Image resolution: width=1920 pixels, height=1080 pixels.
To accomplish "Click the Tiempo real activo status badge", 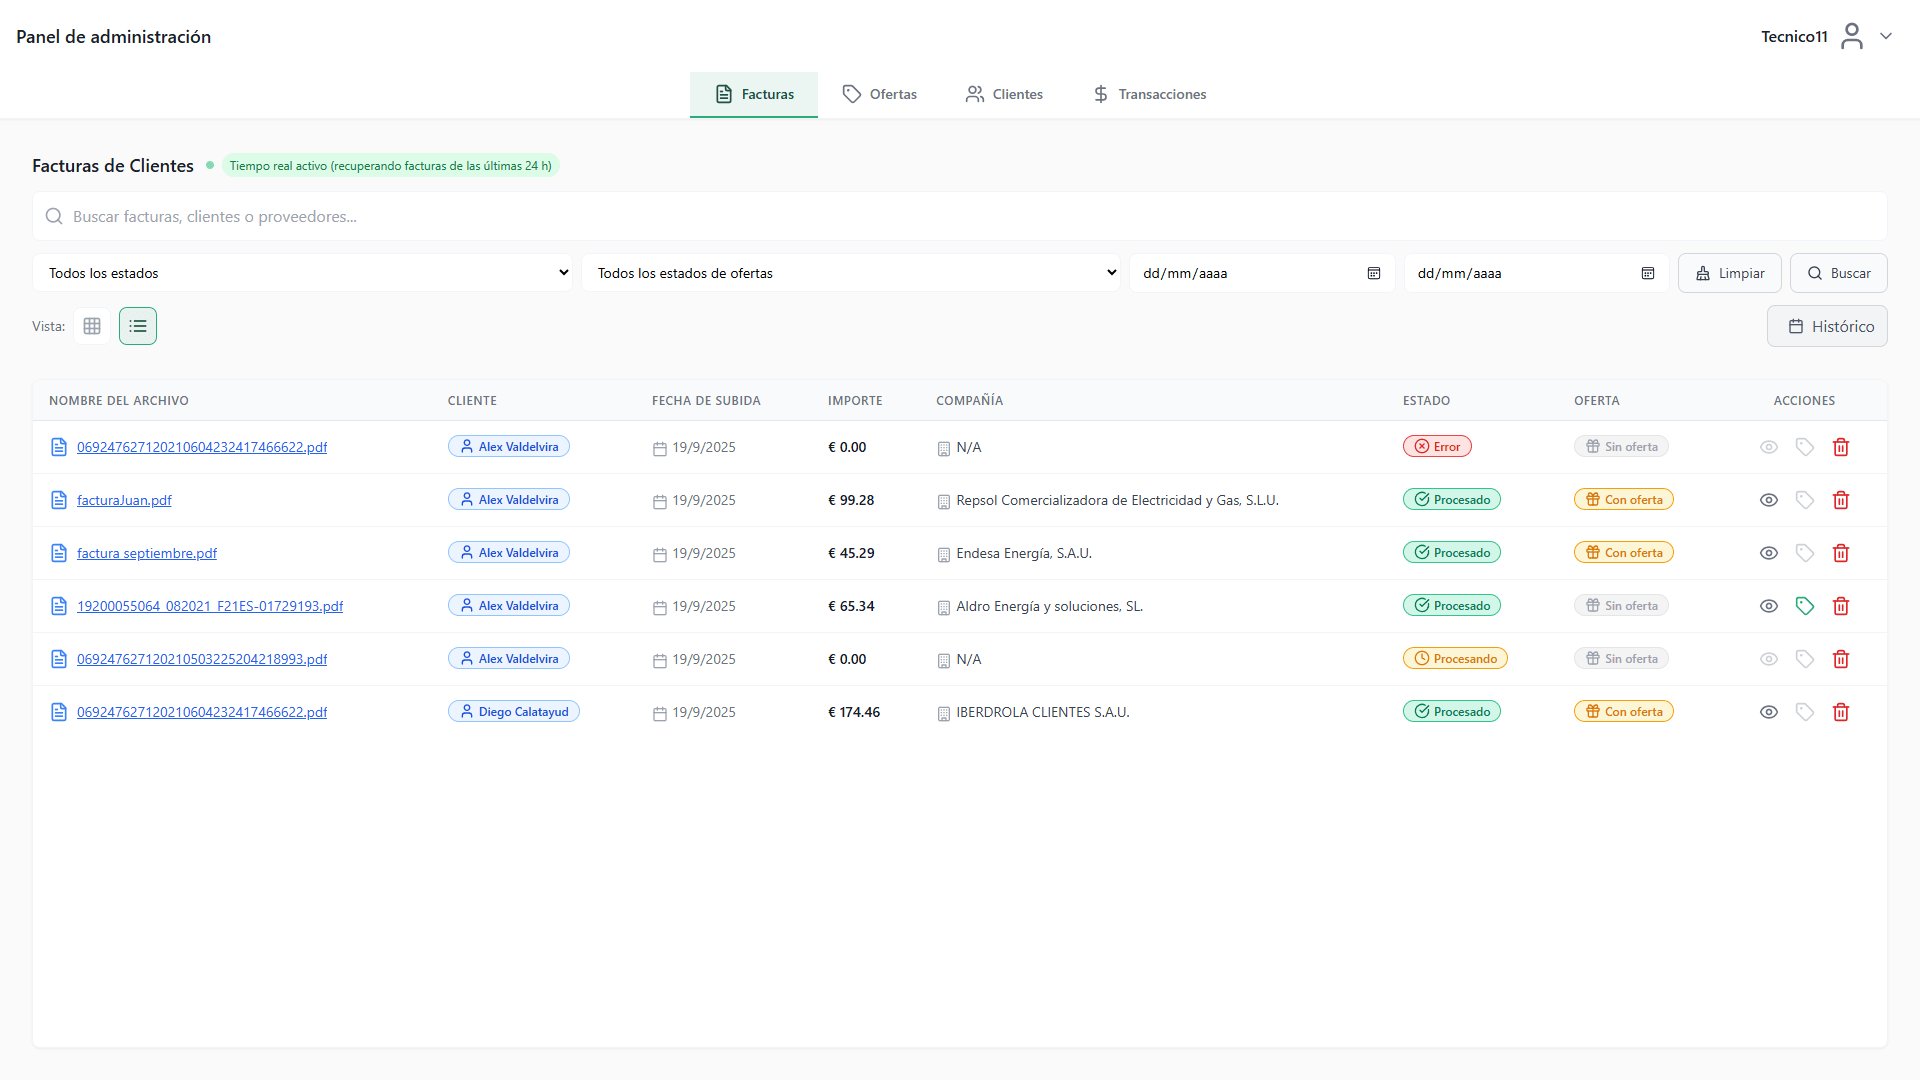I will pyautogui.click(x=390, y=166).
